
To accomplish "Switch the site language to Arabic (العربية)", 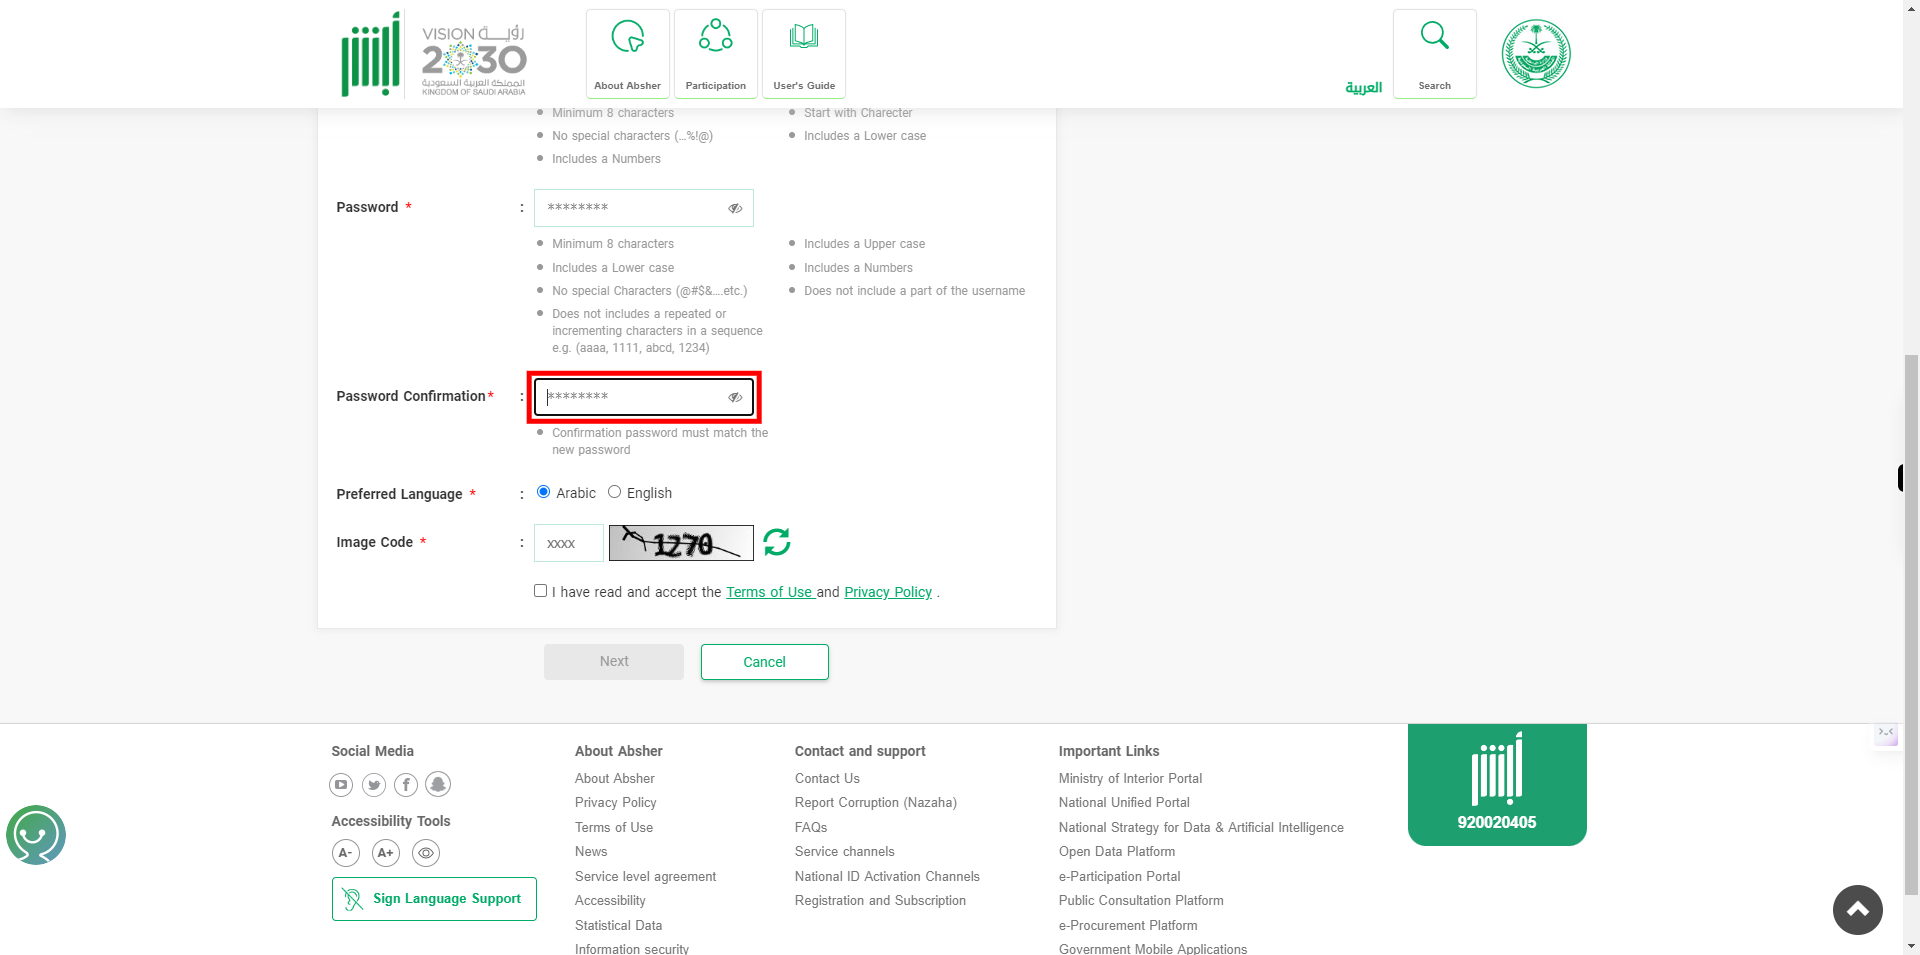I will click(1363, 87).
